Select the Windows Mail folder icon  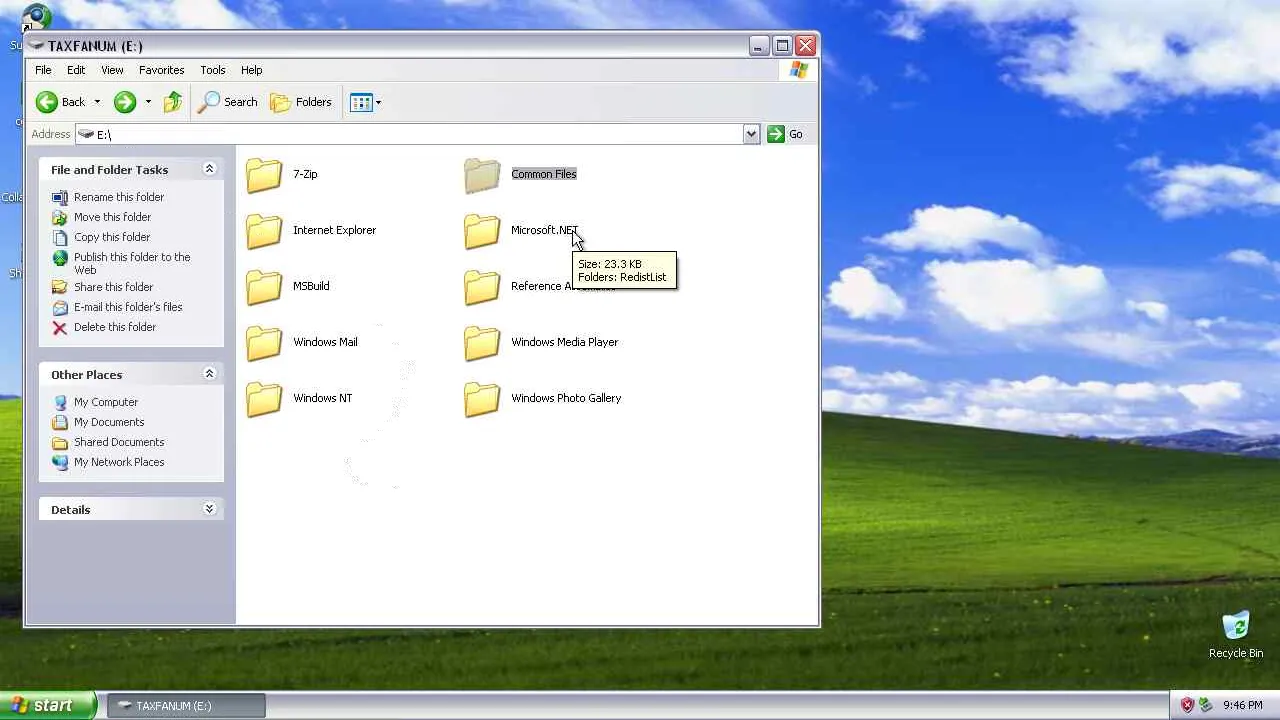click(x=264, y=343)
